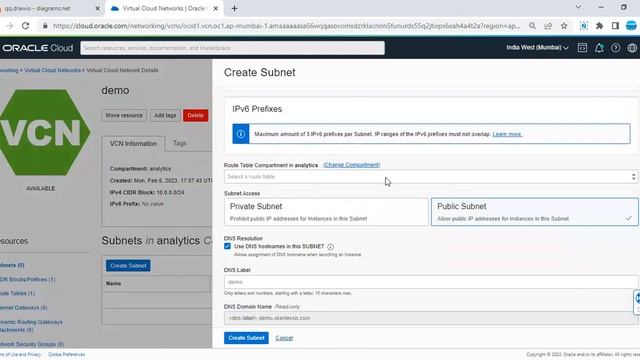Open the help question mark icon
The width and height of the screenshot is (640, 360).
click(616, 48)
